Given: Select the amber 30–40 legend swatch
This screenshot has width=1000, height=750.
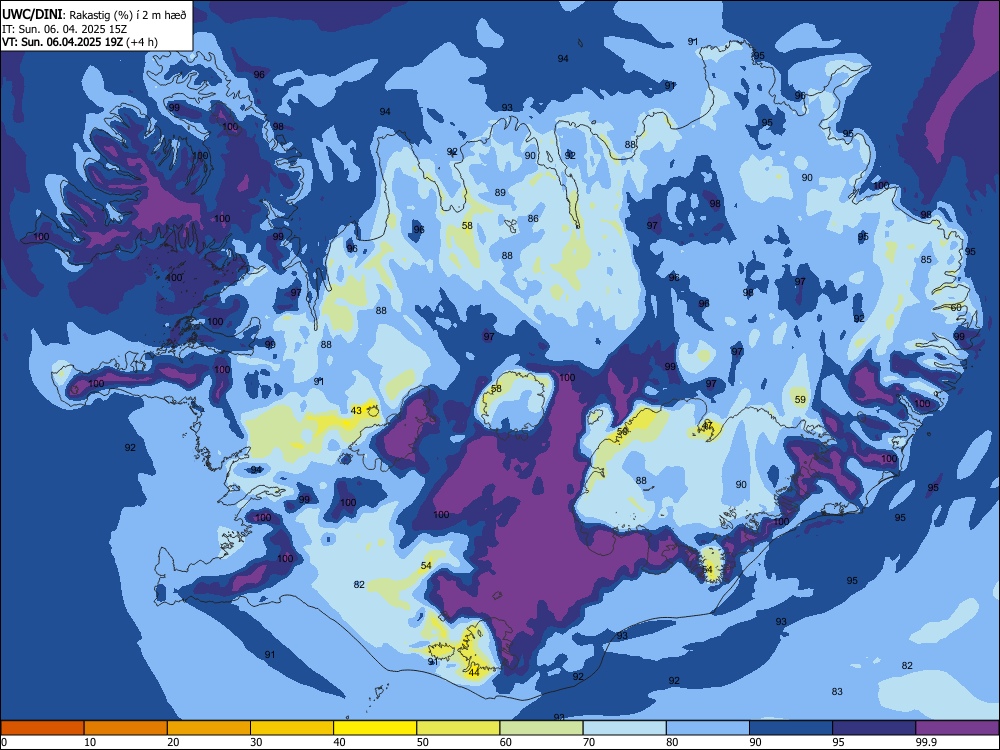Looking at the screenshot, I should pyautogui.click(x=292, y=728).
